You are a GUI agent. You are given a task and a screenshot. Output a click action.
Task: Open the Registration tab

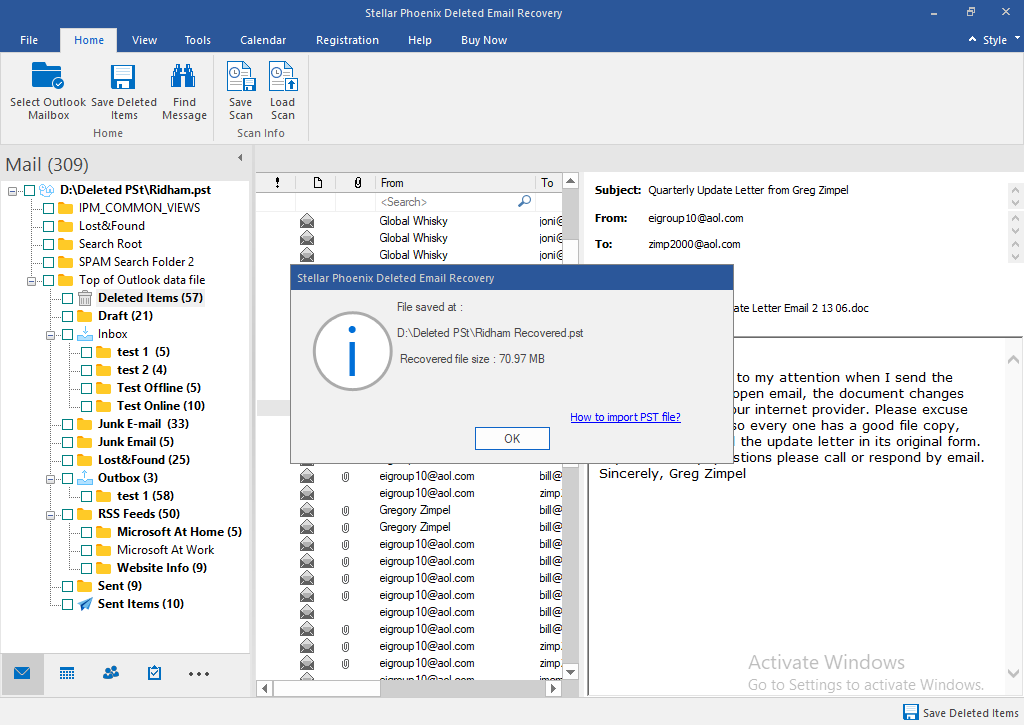coord(347,40)
